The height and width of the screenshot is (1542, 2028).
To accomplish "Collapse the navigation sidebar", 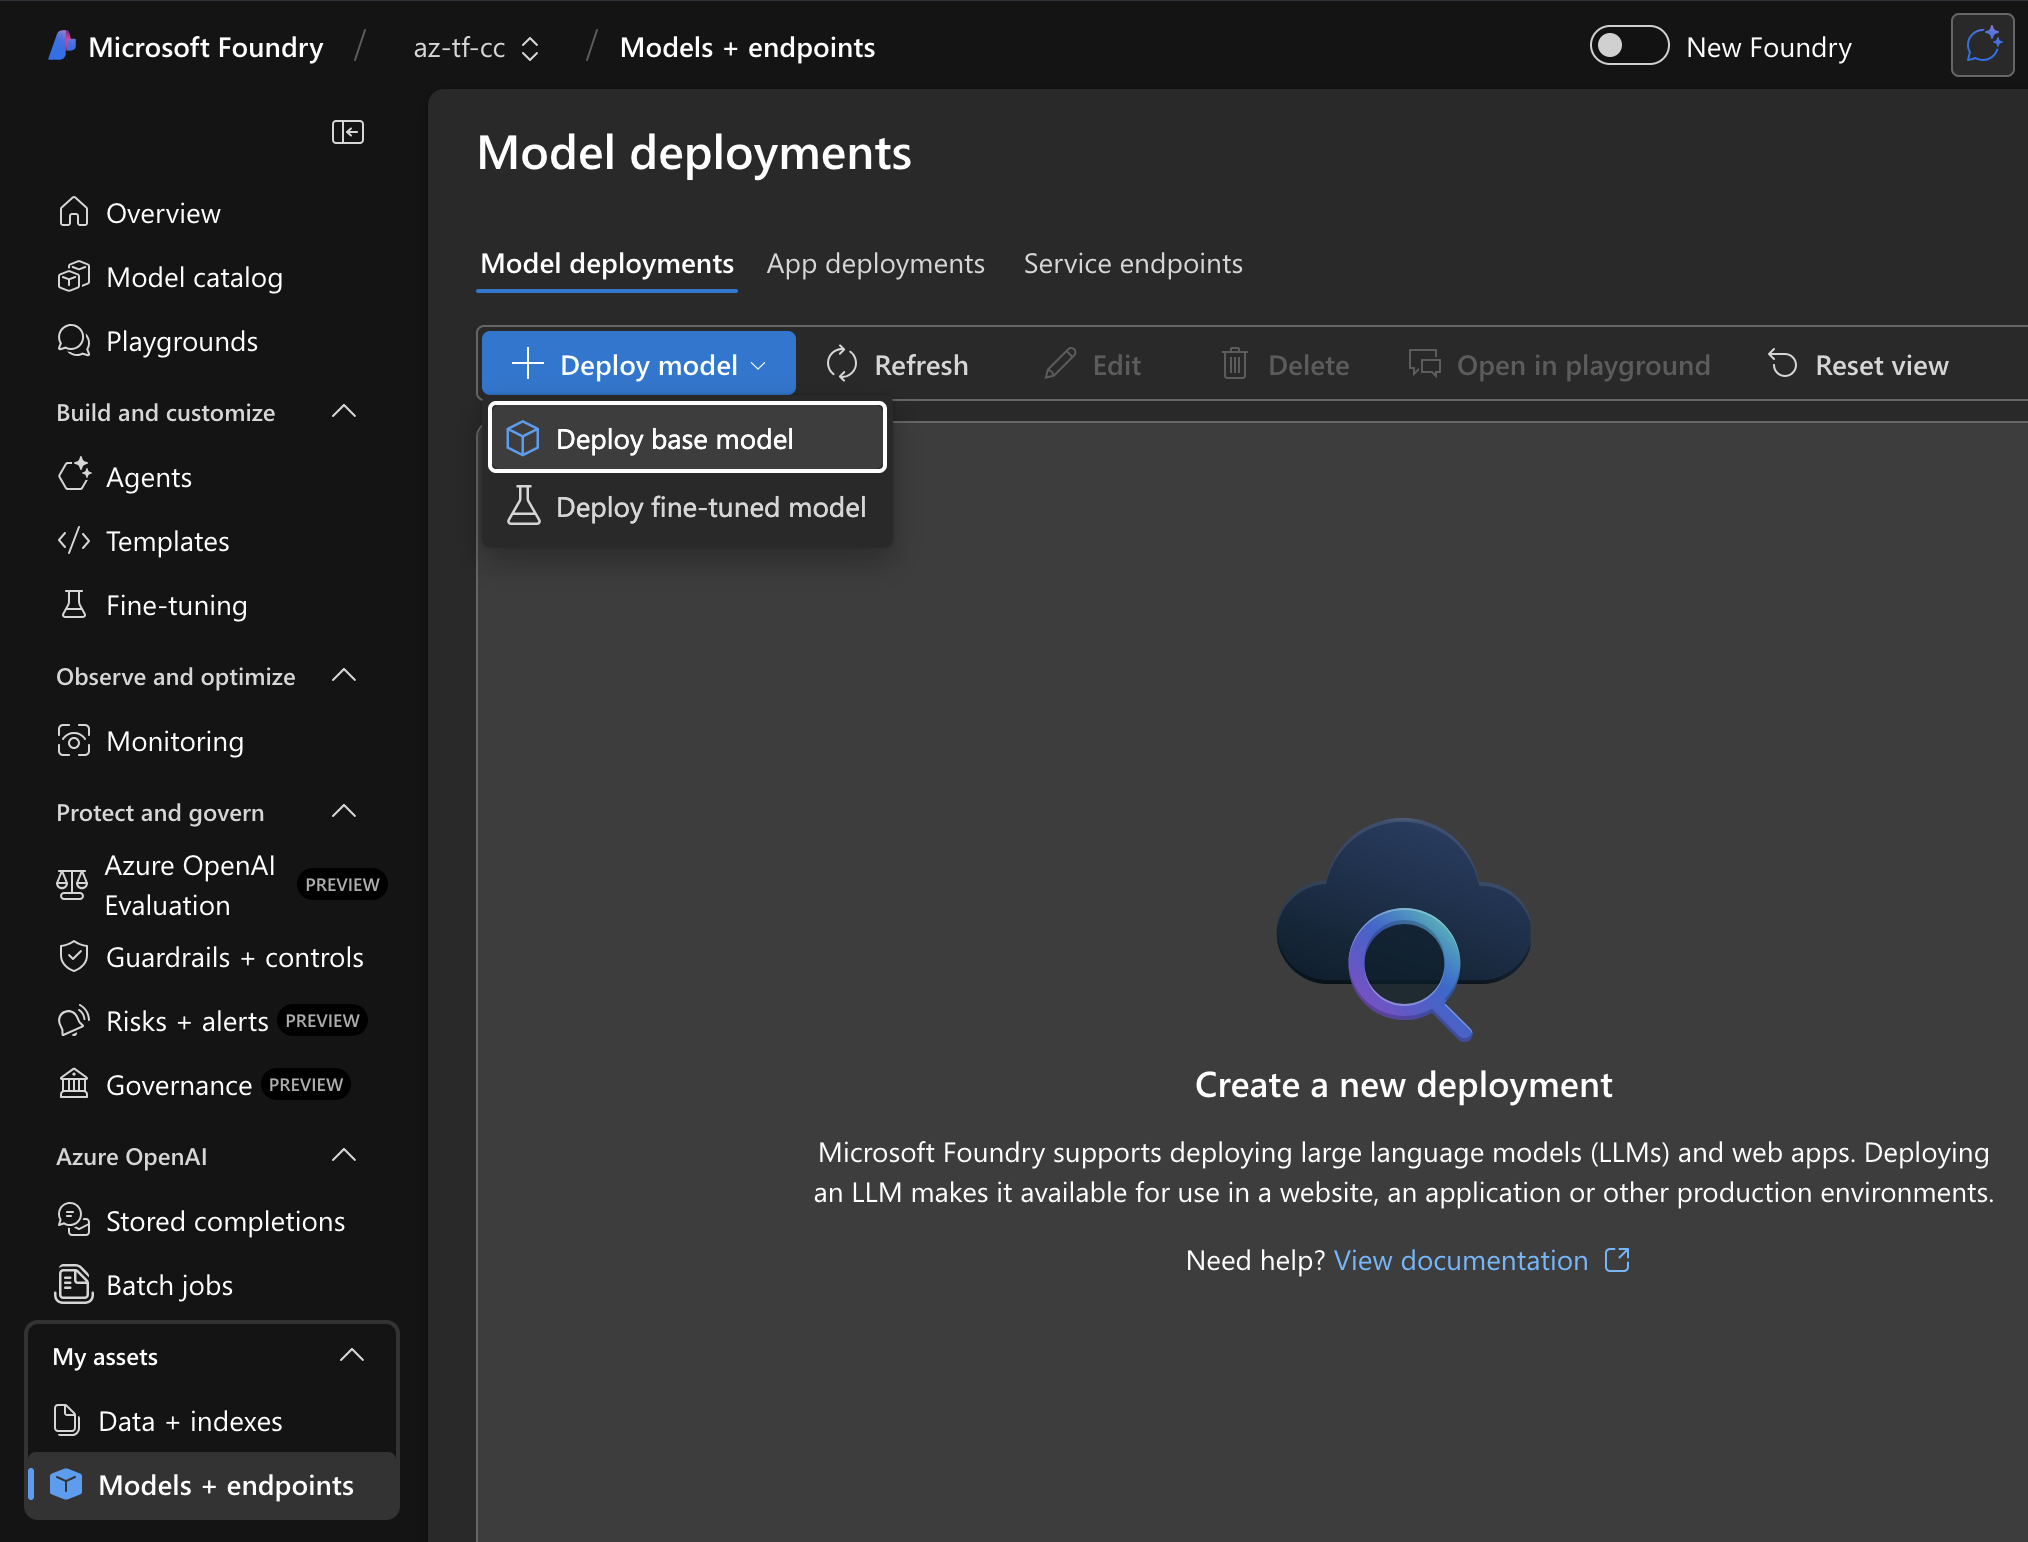I will click(x=347, y=131).
